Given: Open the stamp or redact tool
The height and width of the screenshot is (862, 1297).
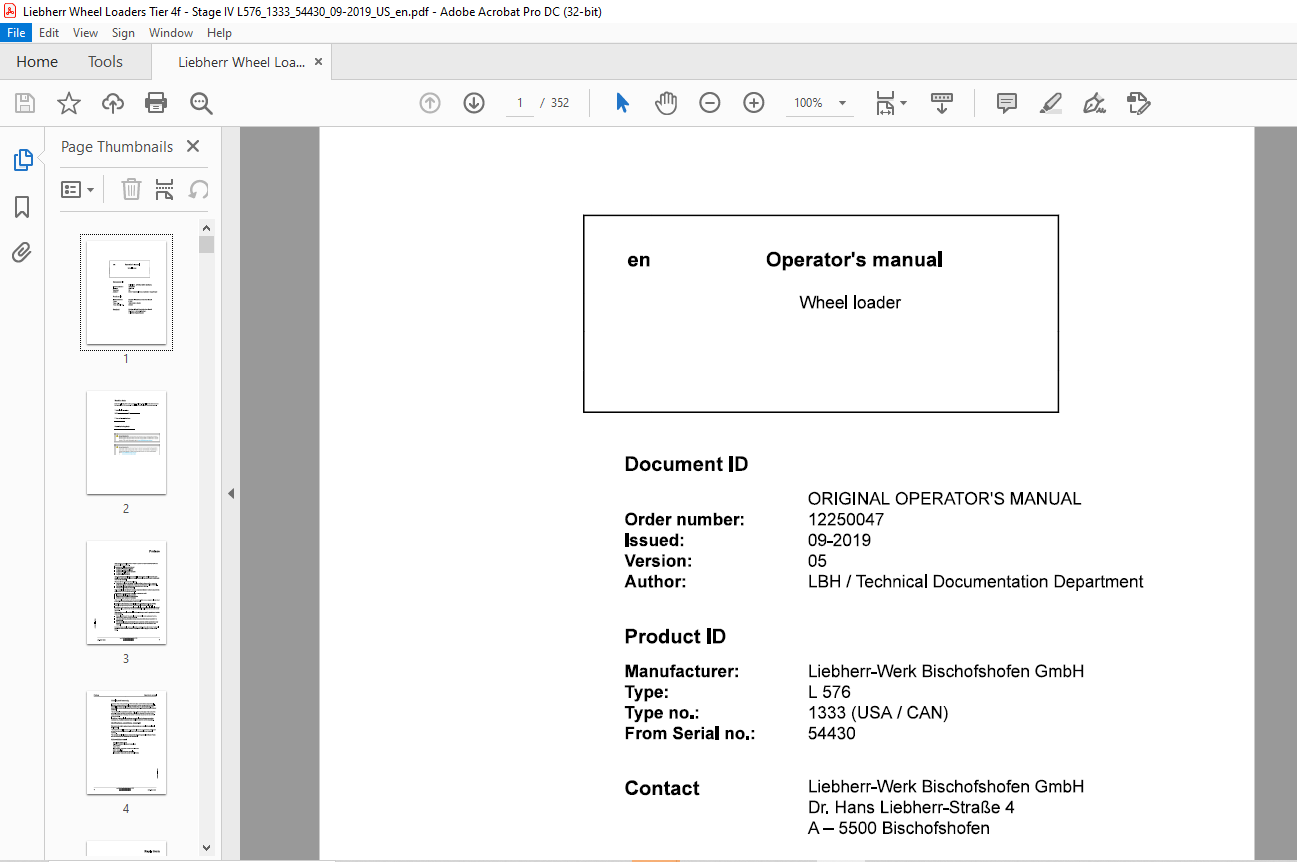Looking at the screenshot, I should (x=1138, y=103).
